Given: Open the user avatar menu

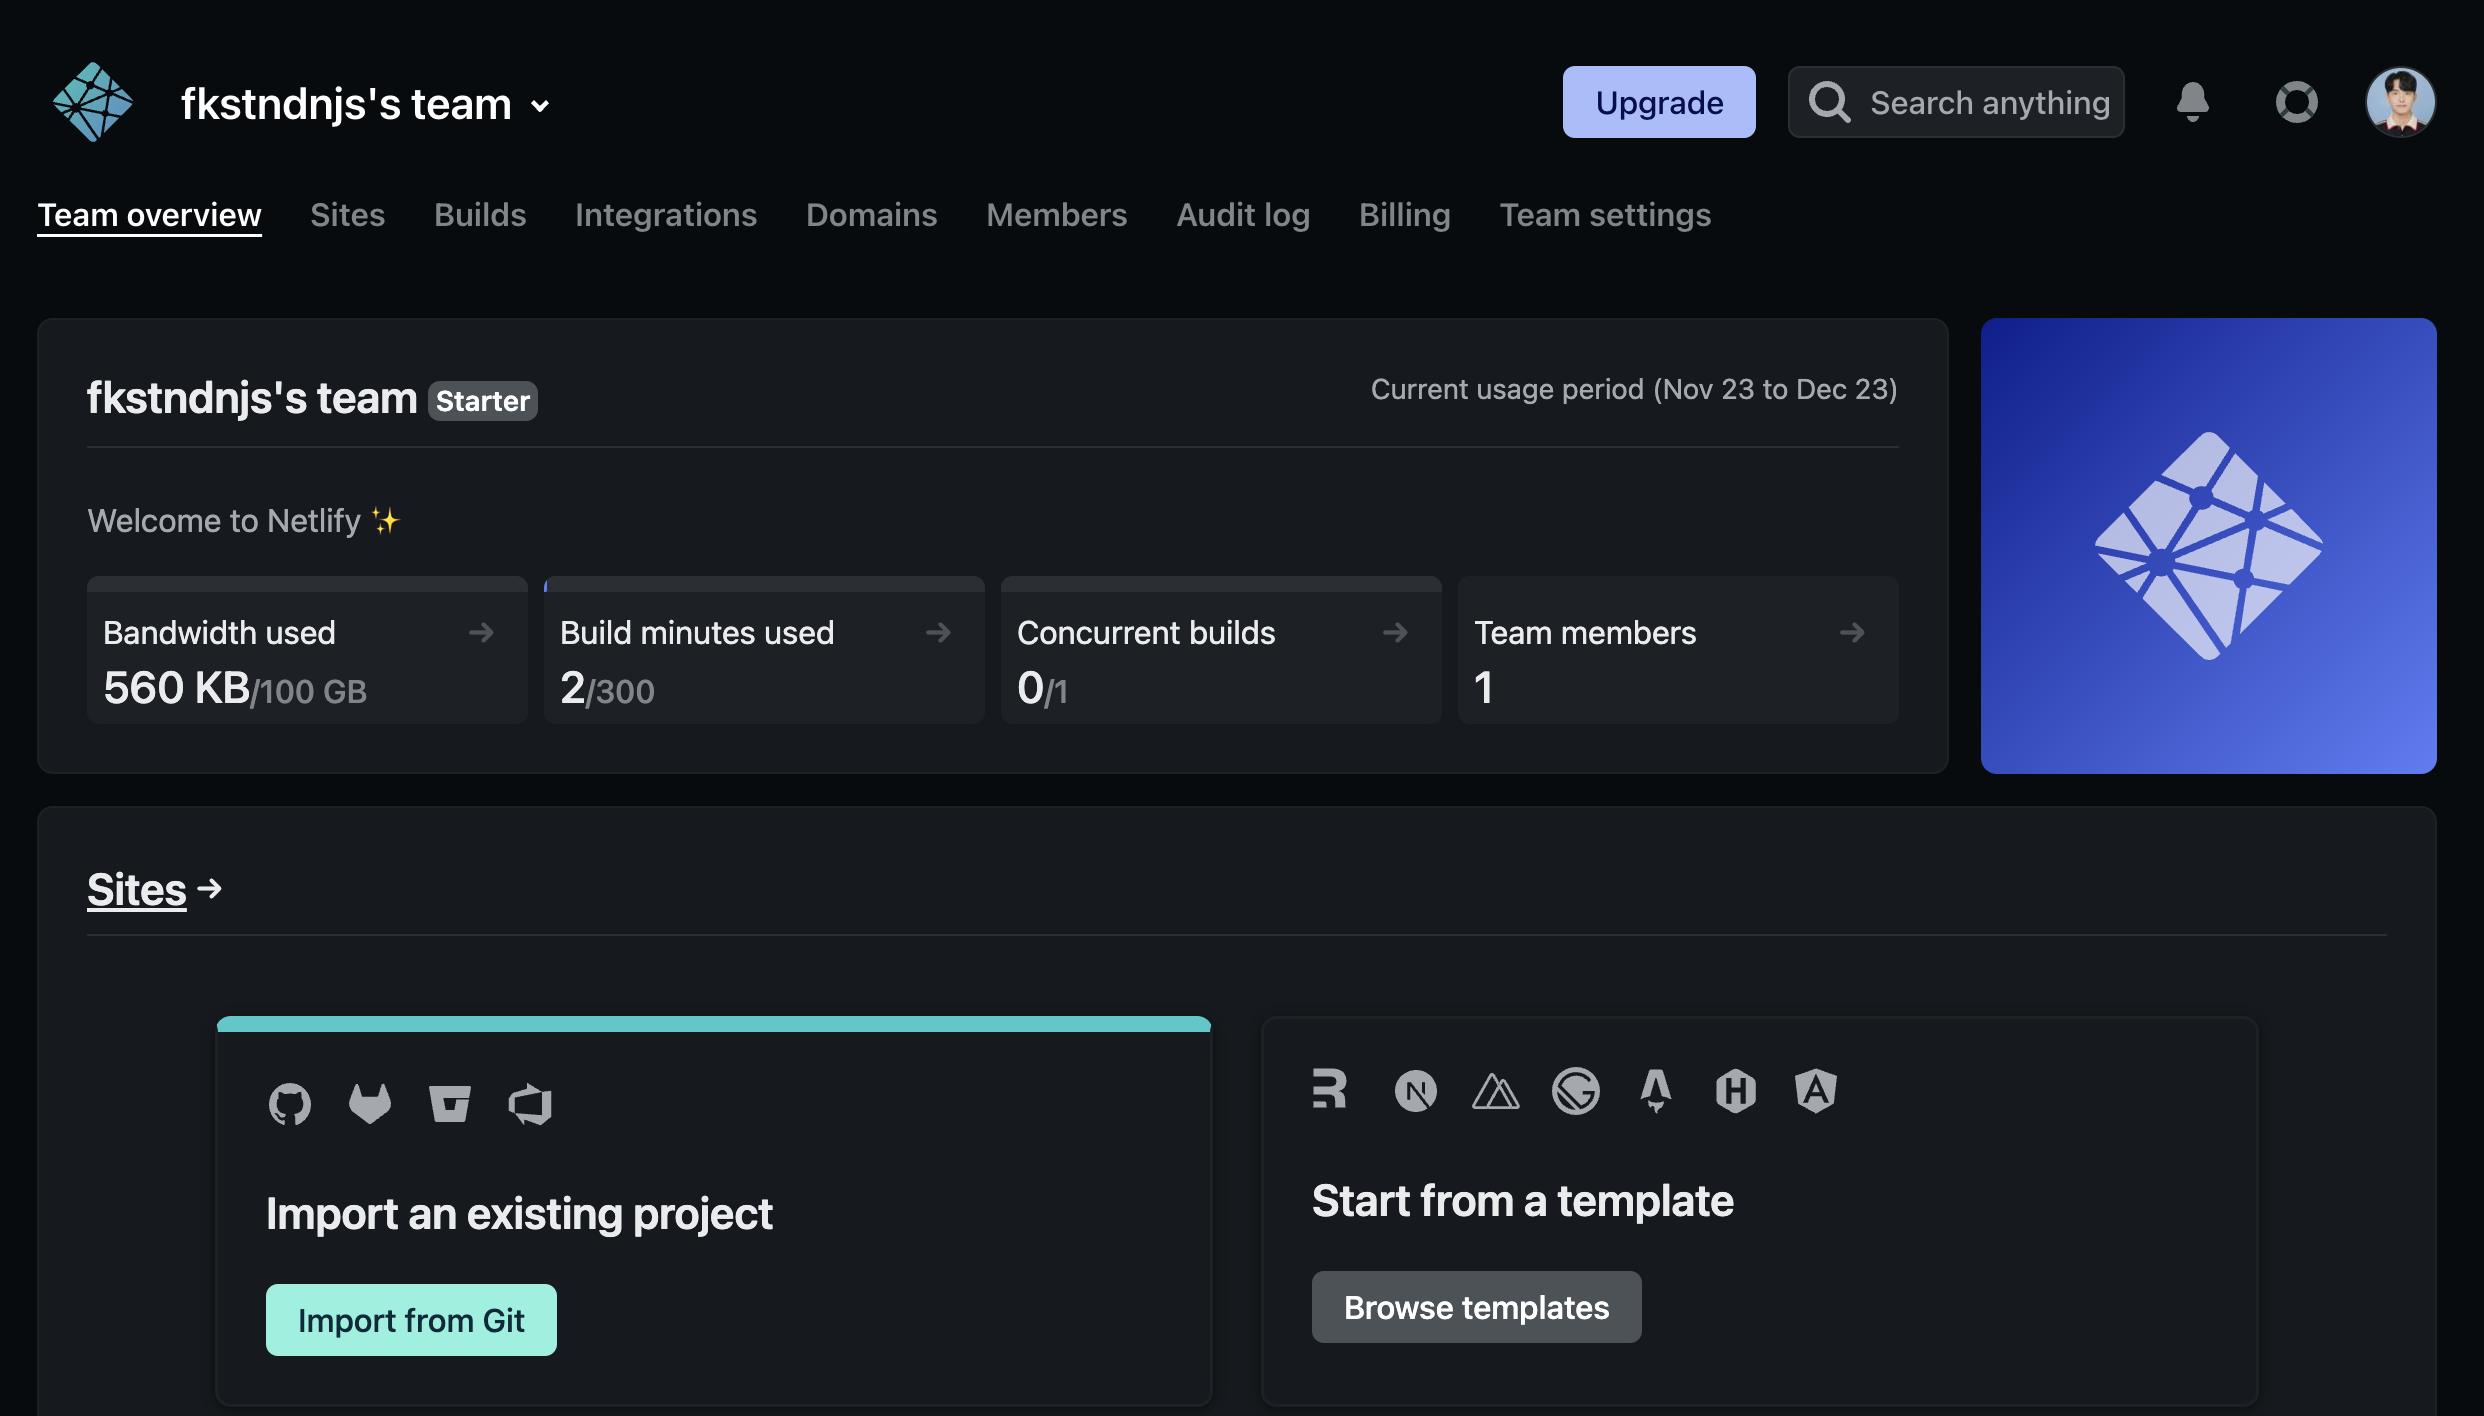Looking at the screenshot, I should click(2399, 102).
